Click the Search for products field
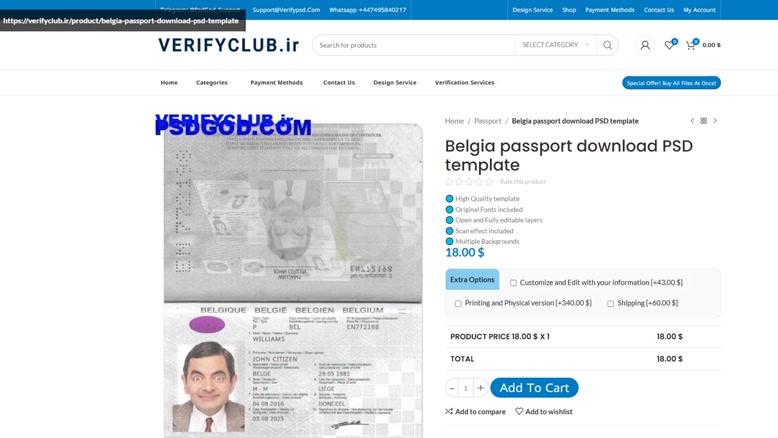The height and width of the screenshot is (438, 778). coord(414,45)
